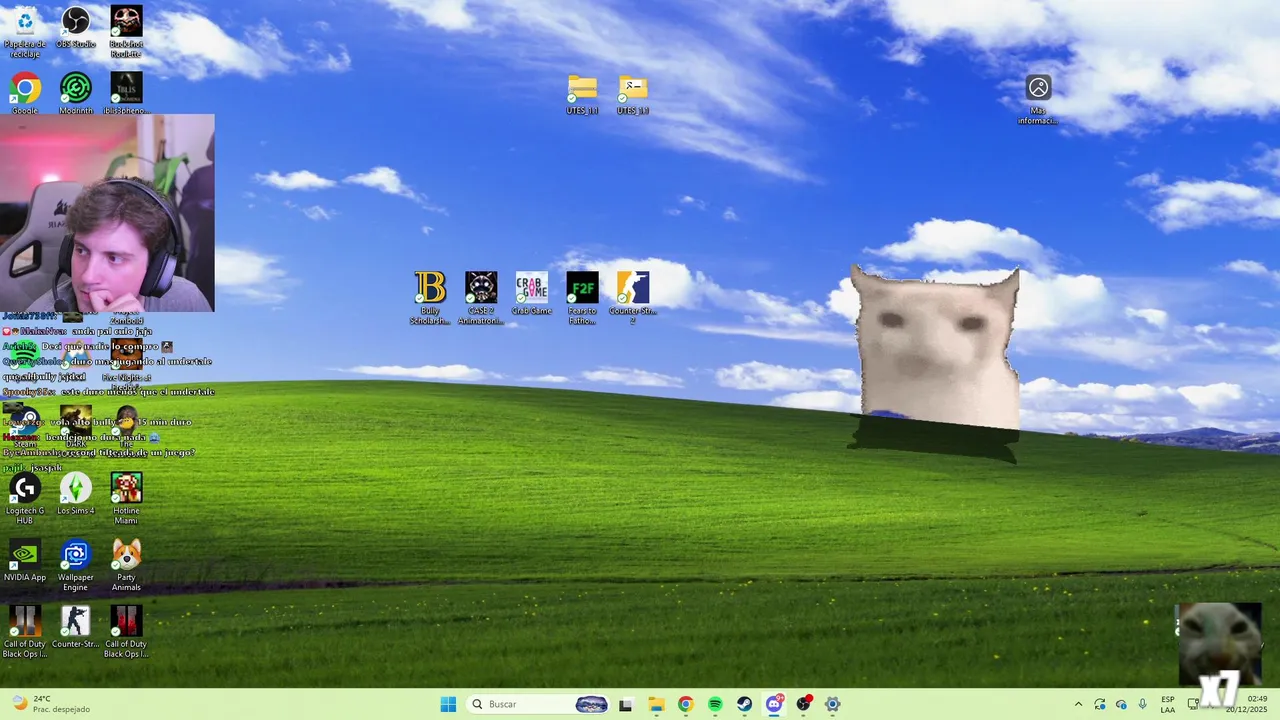Open the Hotline Miami game icon

pos(126,498)
